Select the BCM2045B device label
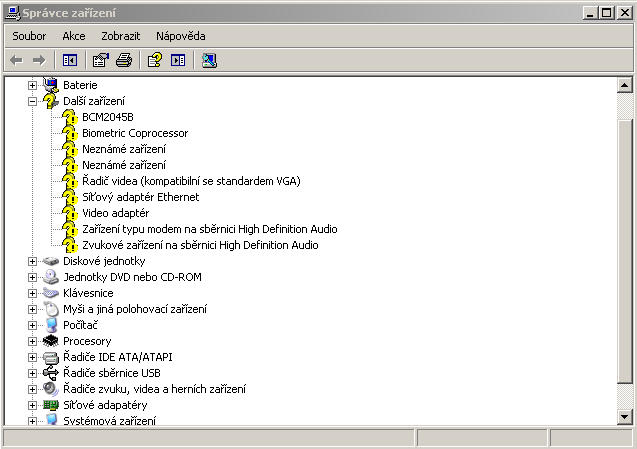637x449 pixels. [108, 117]
